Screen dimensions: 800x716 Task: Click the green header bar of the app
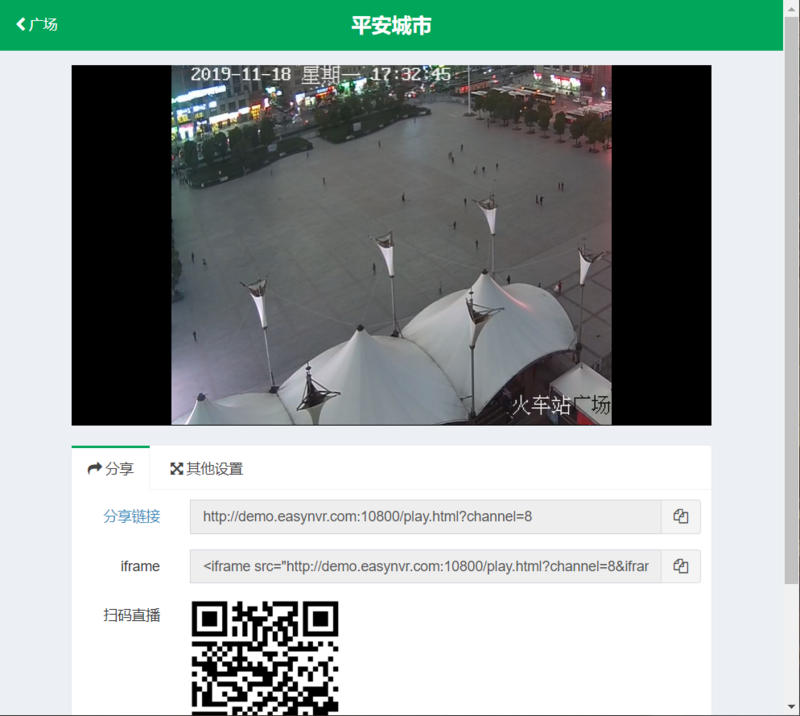tap(600, 24)
